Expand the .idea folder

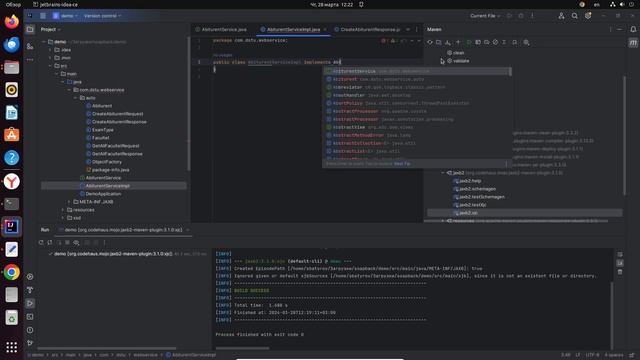(50, 50)
